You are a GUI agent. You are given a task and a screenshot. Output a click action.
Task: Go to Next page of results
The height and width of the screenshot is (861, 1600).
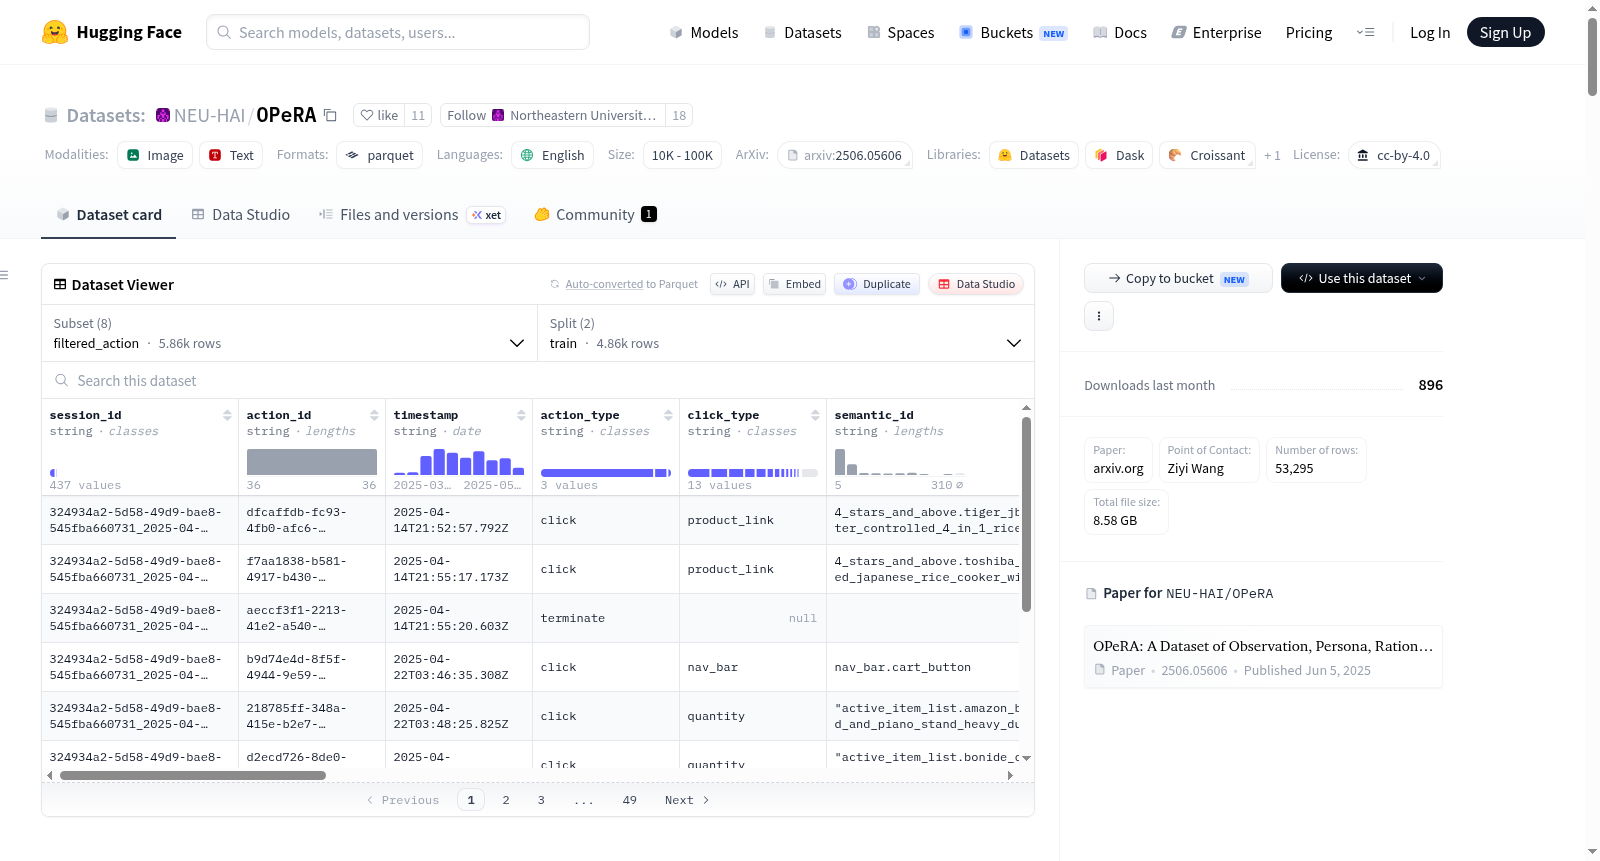687,800
